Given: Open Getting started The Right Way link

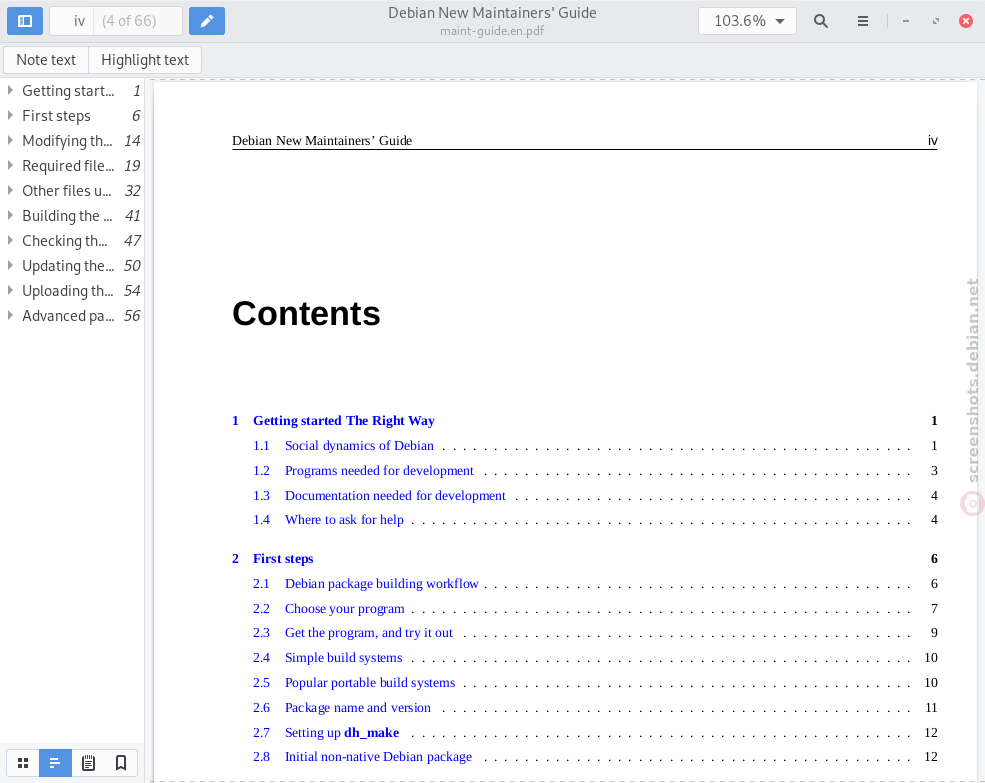Looking at the screenshot, I should click(344, 420).
